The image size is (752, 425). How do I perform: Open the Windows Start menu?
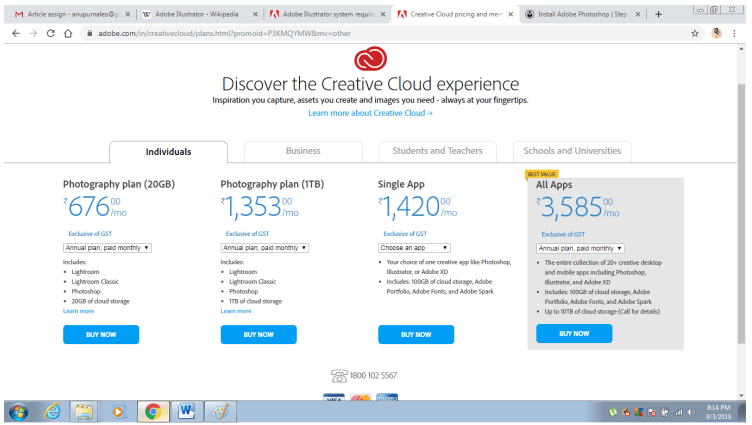(x=19, y=412)
